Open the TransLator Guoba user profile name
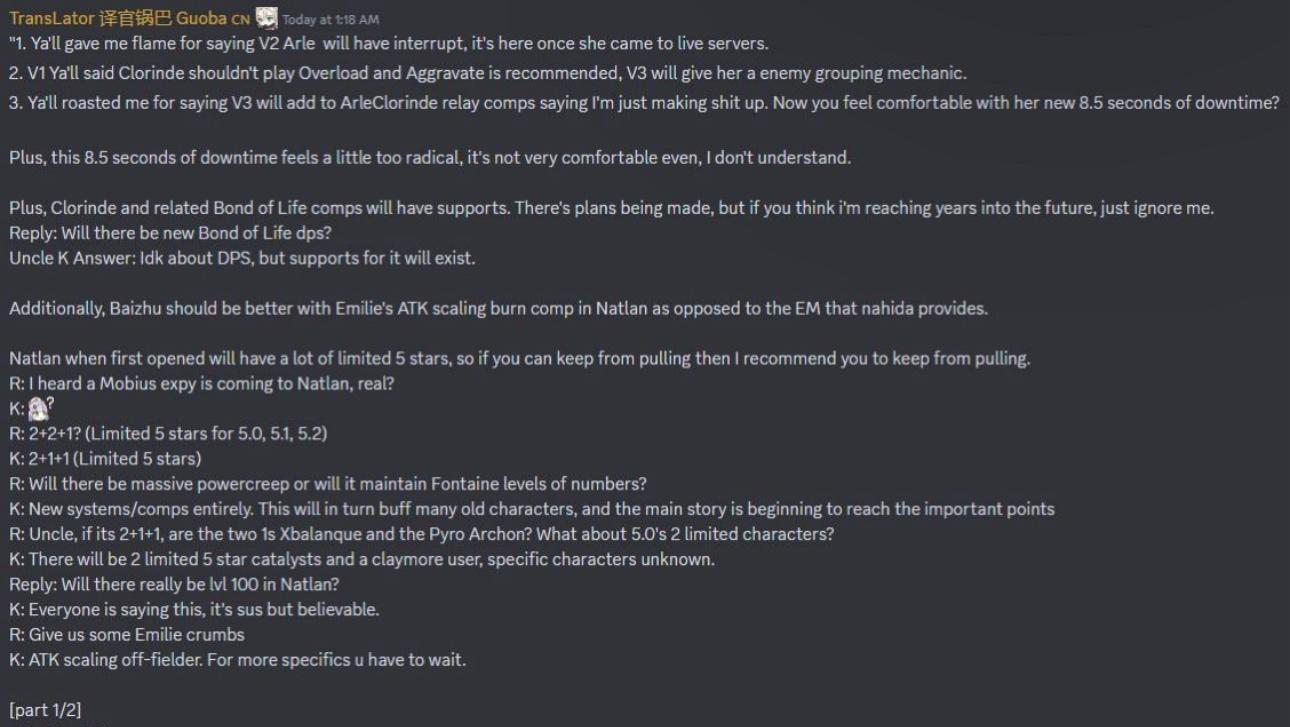The width and height of the screenshot is (1290, 727). point(117,19)
